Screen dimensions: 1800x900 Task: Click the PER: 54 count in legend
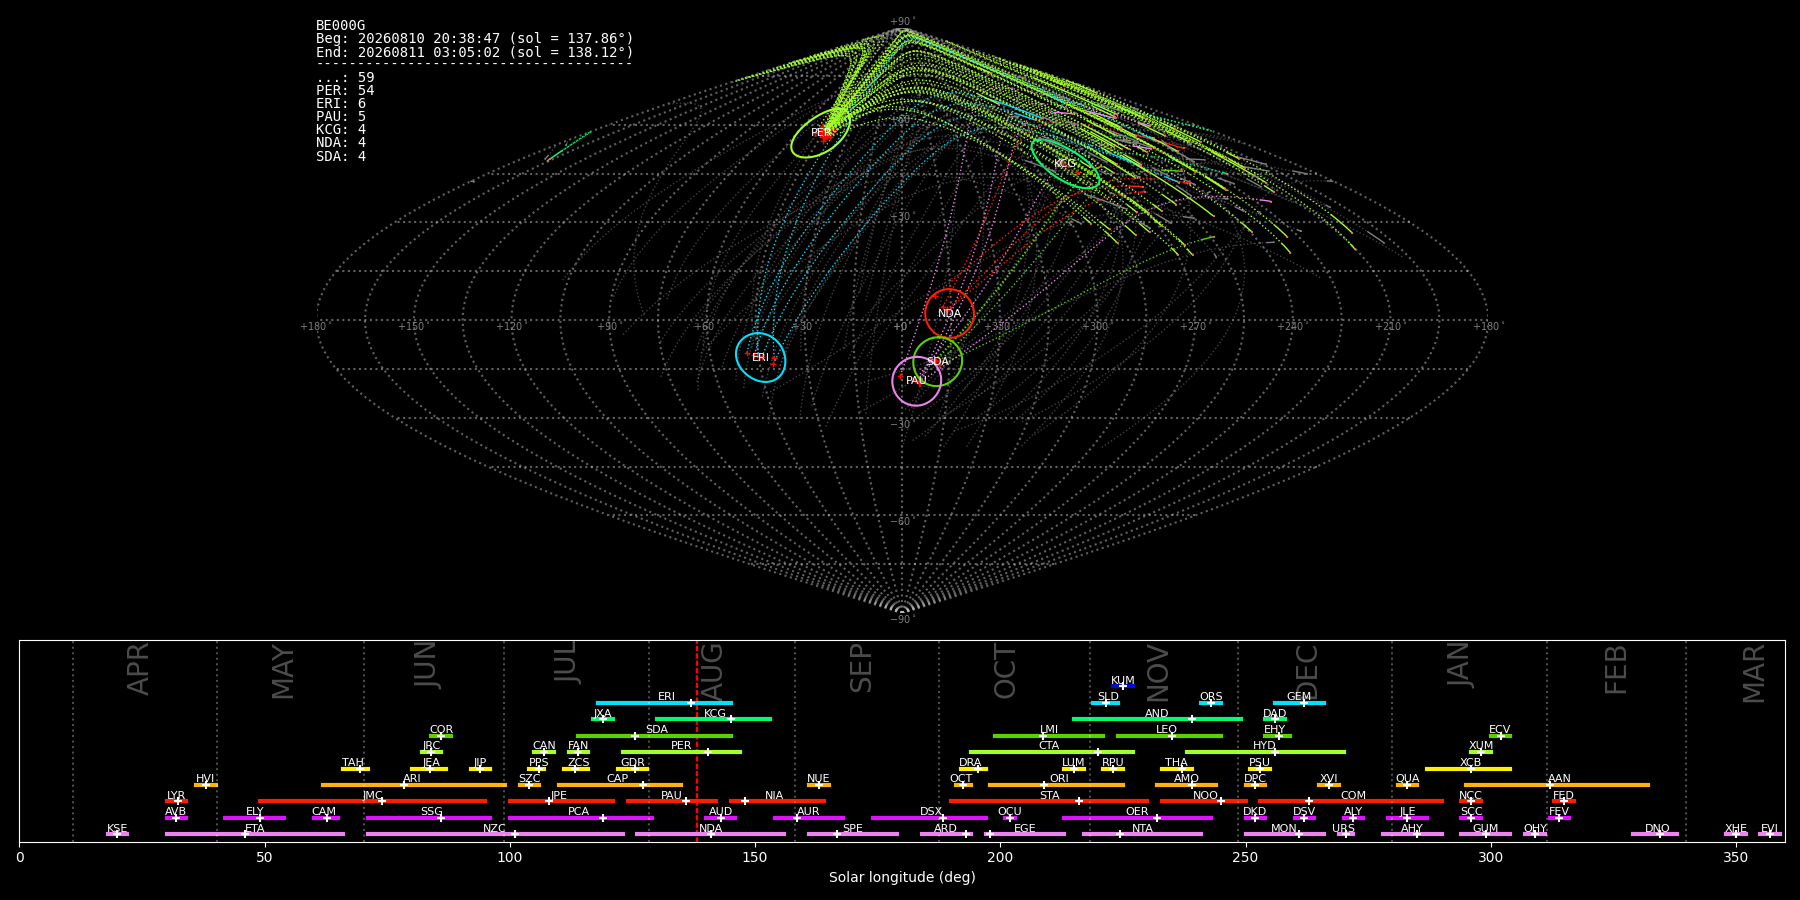pyautogui.click(x=345, y=91)
